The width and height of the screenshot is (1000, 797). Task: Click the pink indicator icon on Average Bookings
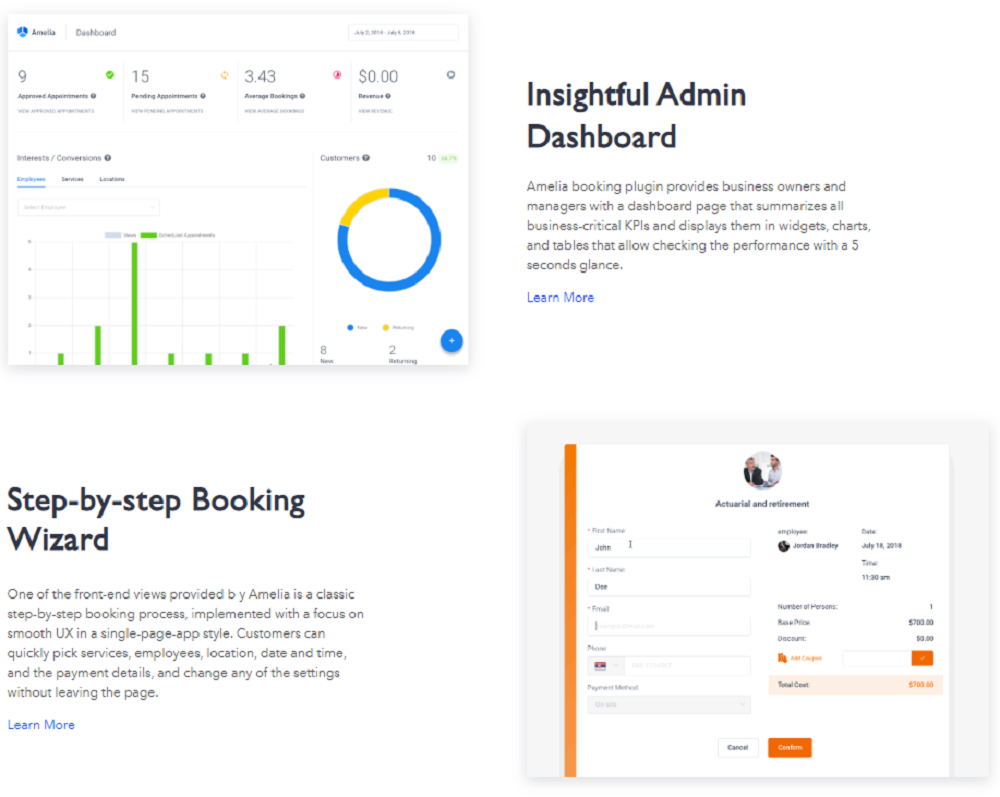pos(336,74)
